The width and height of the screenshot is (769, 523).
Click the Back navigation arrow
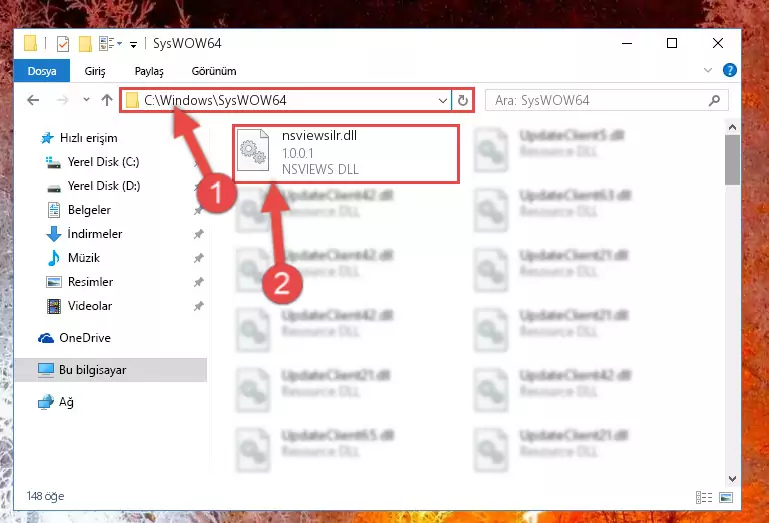33,101
